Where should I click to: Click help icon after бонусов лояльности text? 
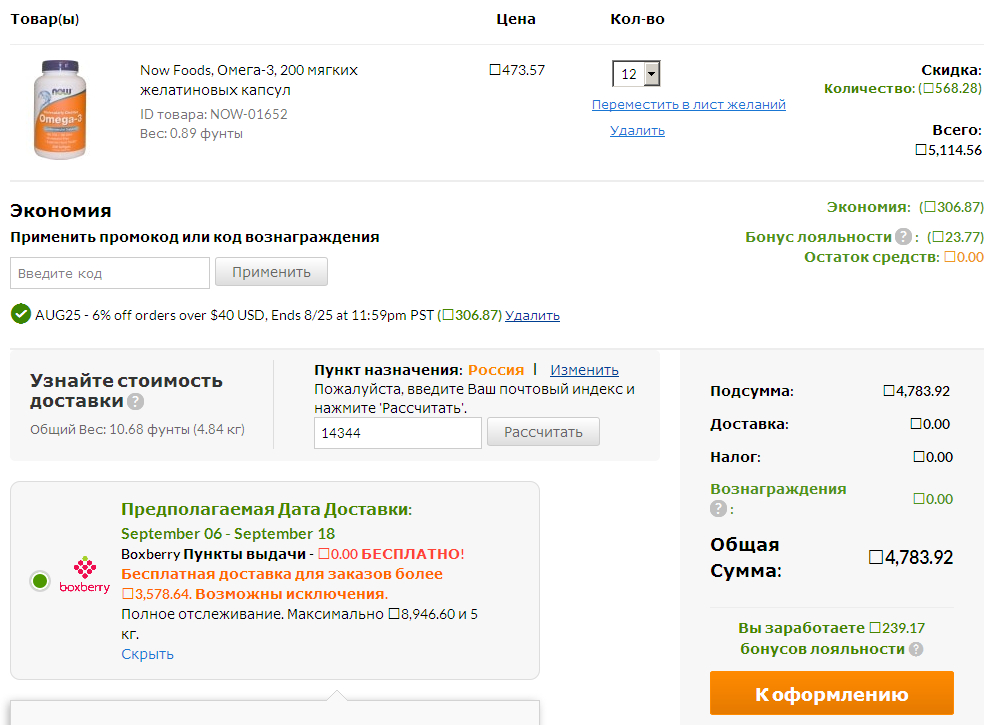click(916, 649)
